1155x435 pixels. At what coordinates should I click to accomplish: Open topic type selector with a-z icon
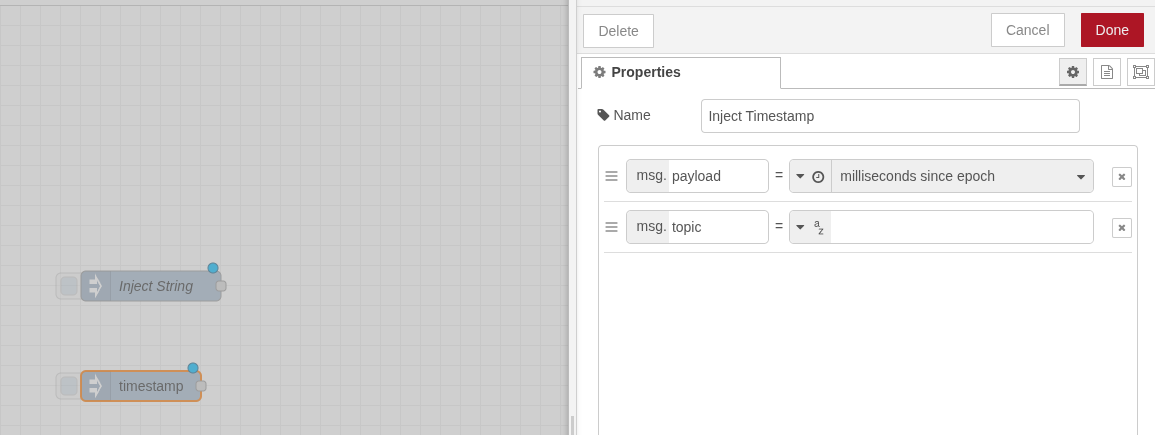[810, 227]
